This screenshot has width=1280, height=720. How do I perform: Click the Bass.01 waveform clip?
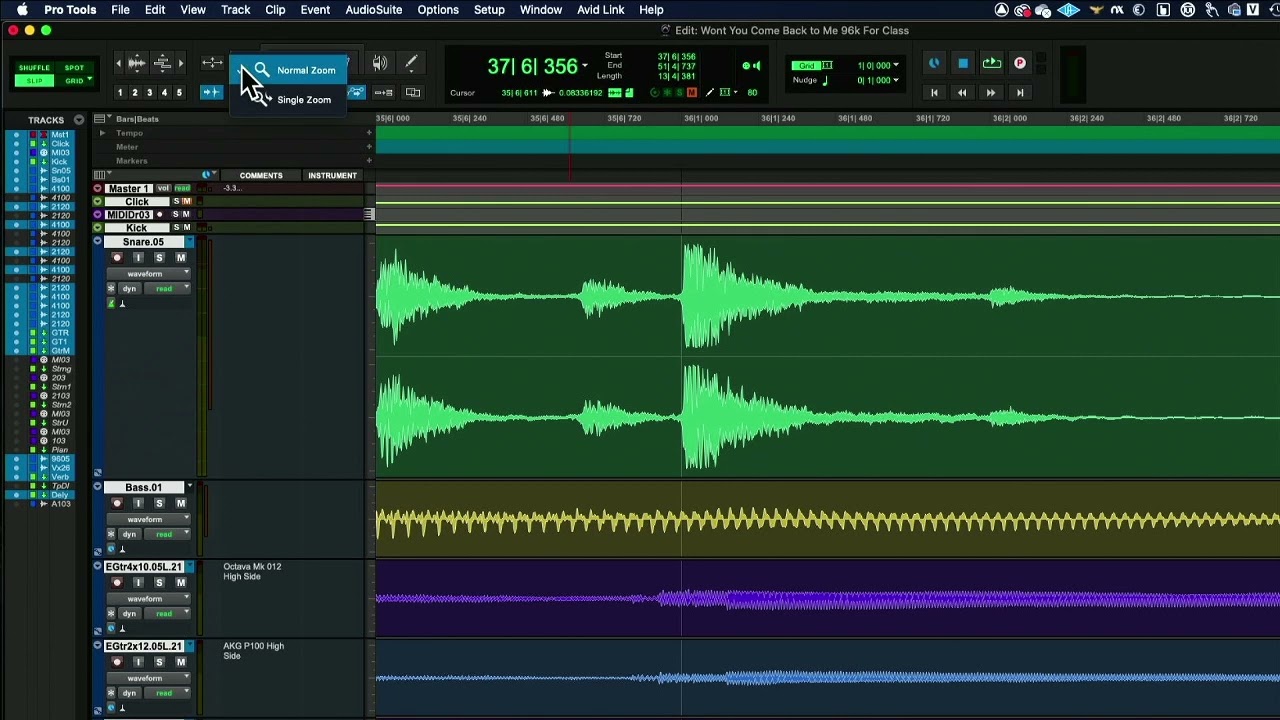coord(828,520)
